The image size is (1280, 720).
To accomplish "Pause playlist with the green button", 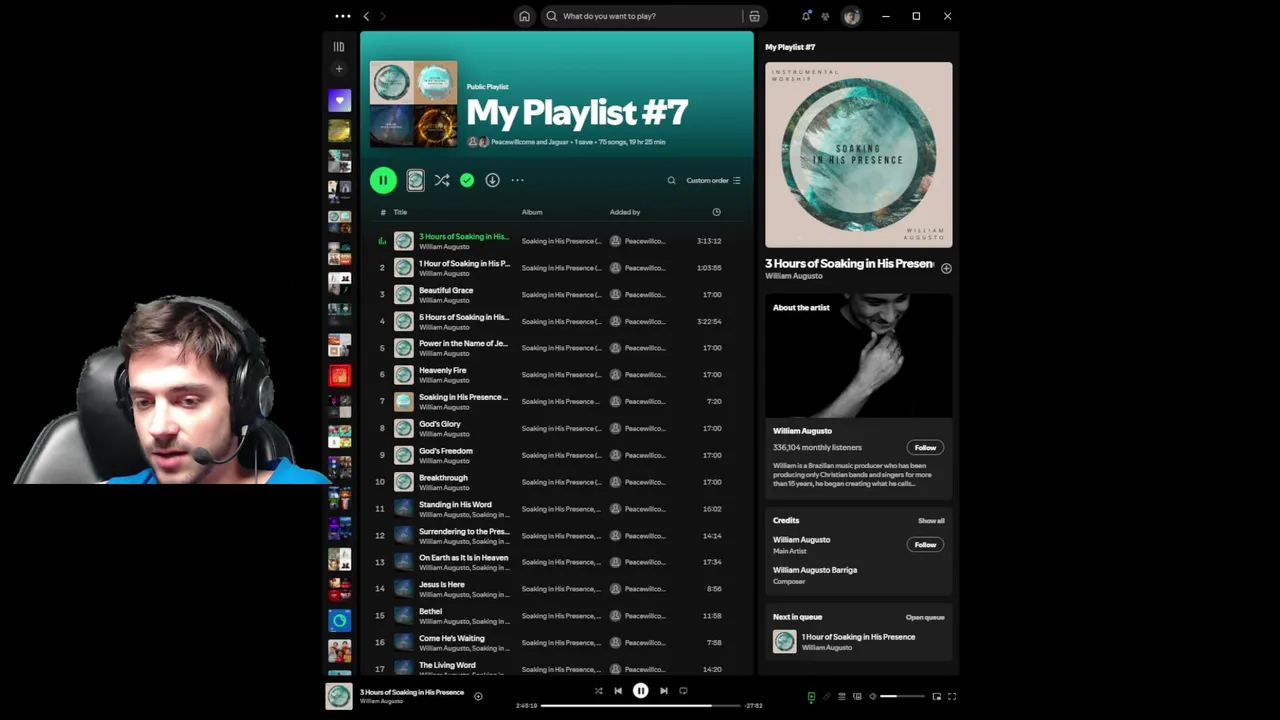I will click(x=383, y=180).
